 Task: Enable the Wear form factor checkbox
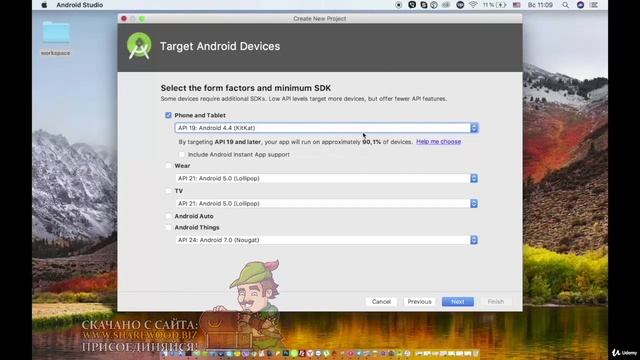point(168,166)
